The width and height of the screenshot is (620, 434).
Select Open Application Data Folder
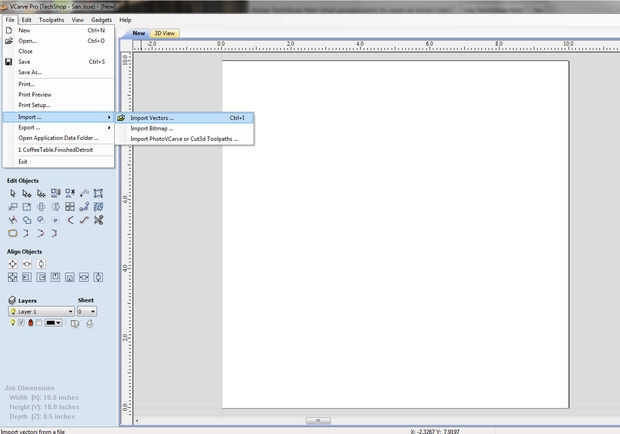click(x=59, y=138)
